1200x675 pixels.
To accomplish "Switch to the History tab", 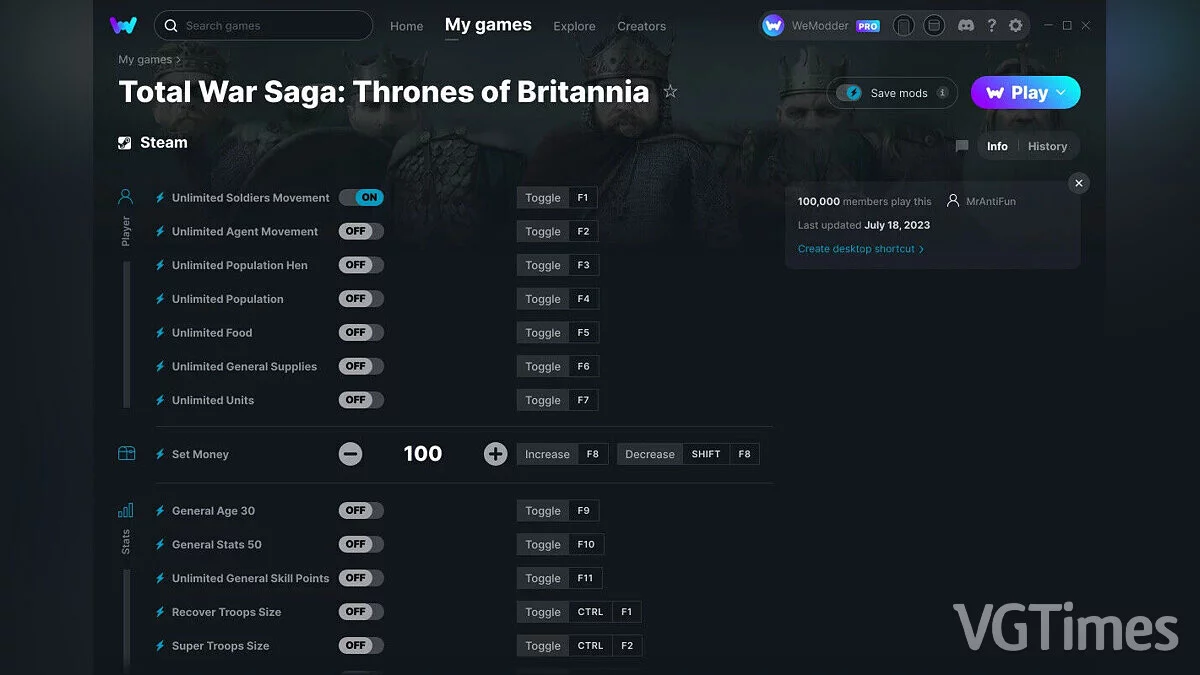I will click(x=1047, y=146).
